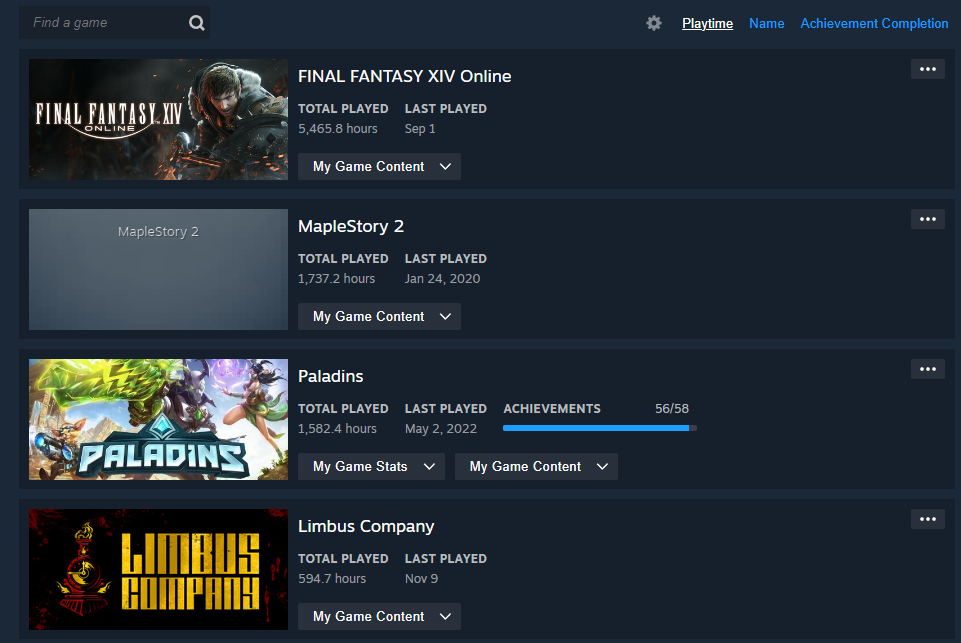
Task: Open MapleStory 2 title link
Action: click(x=351, y=226)
